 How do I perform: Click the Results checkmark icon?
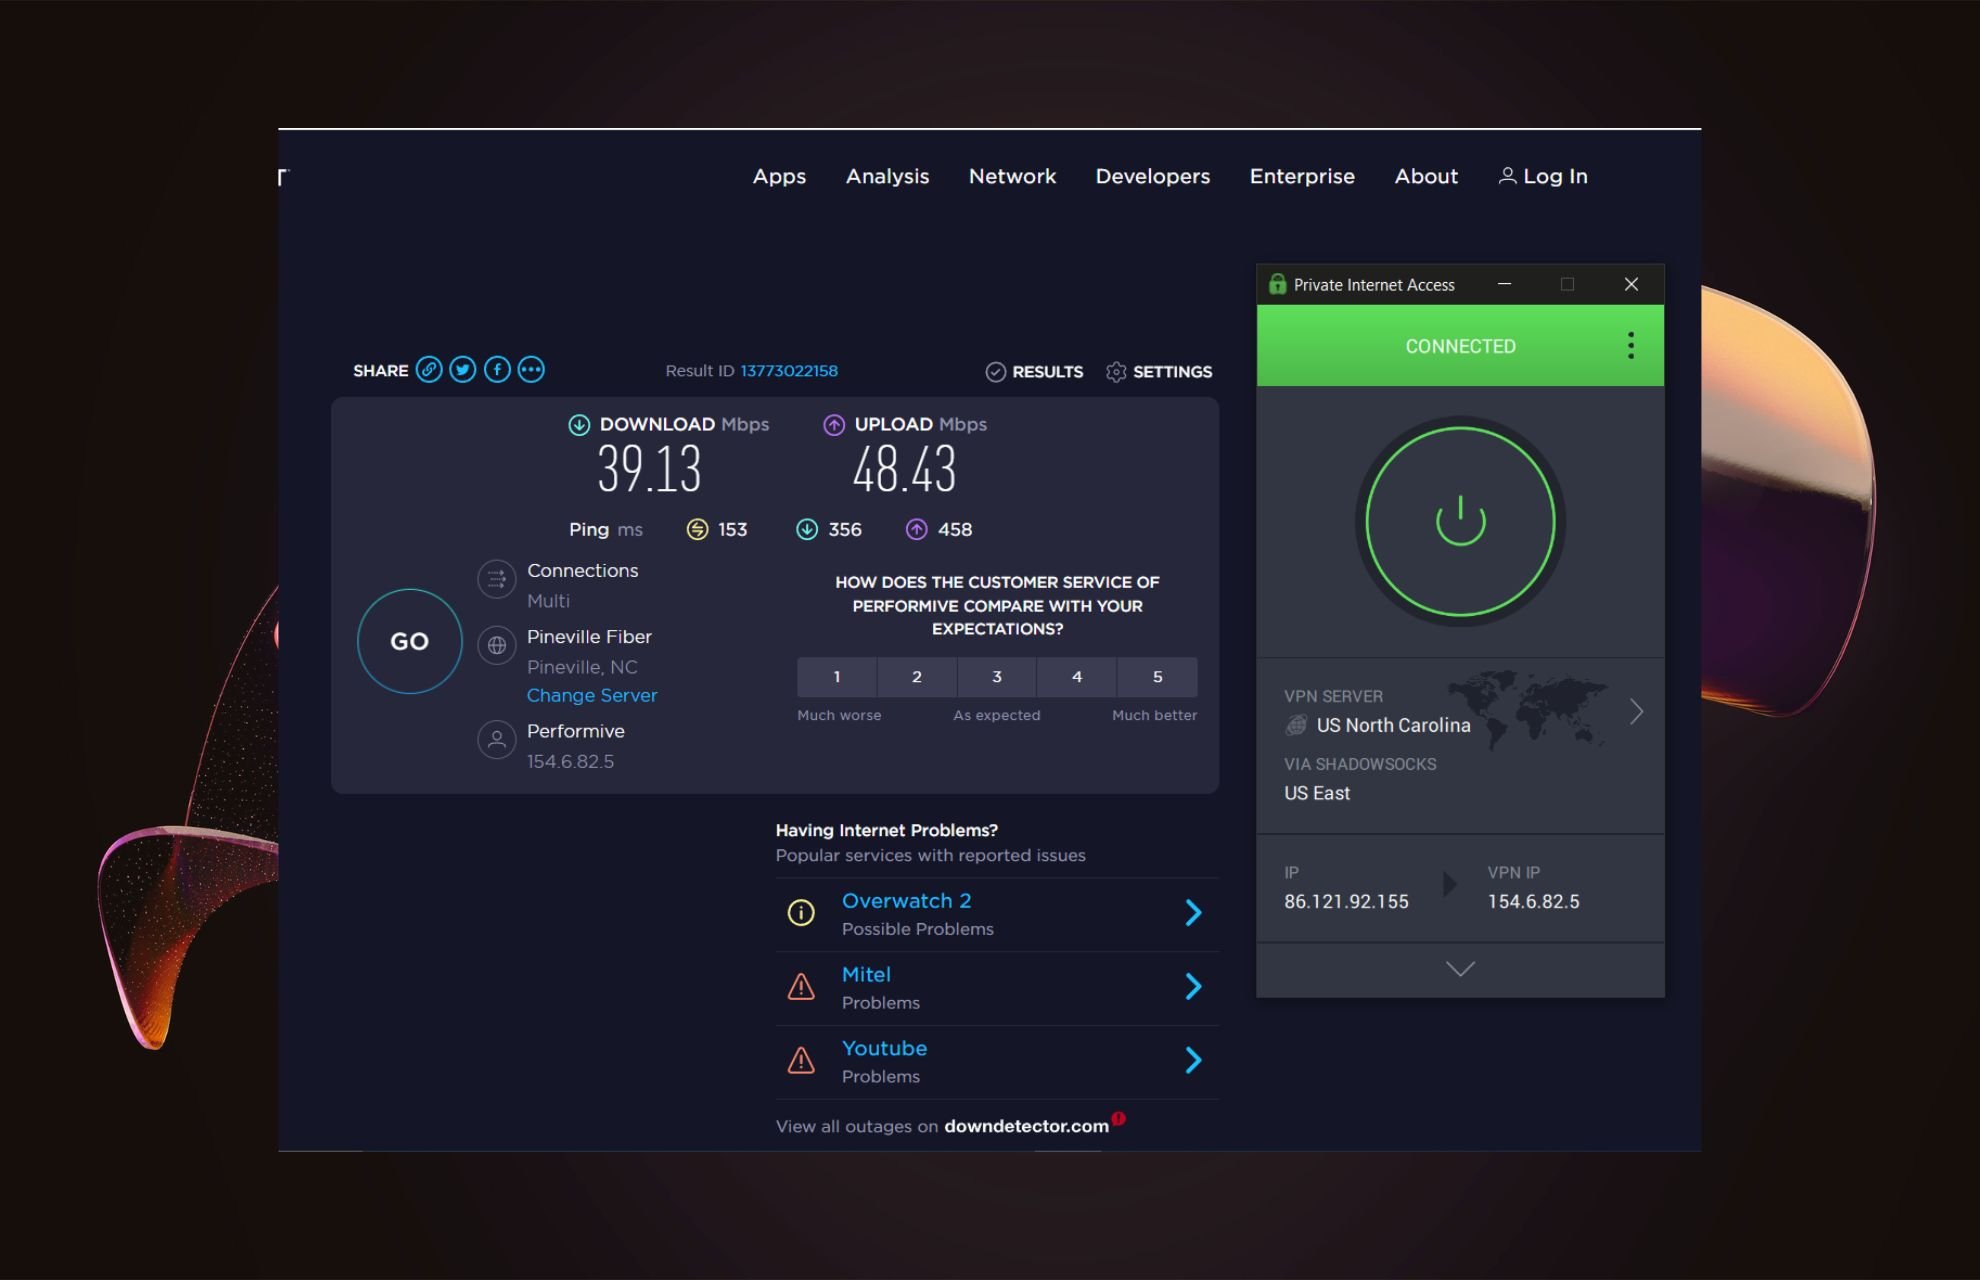tap(995, 372)
